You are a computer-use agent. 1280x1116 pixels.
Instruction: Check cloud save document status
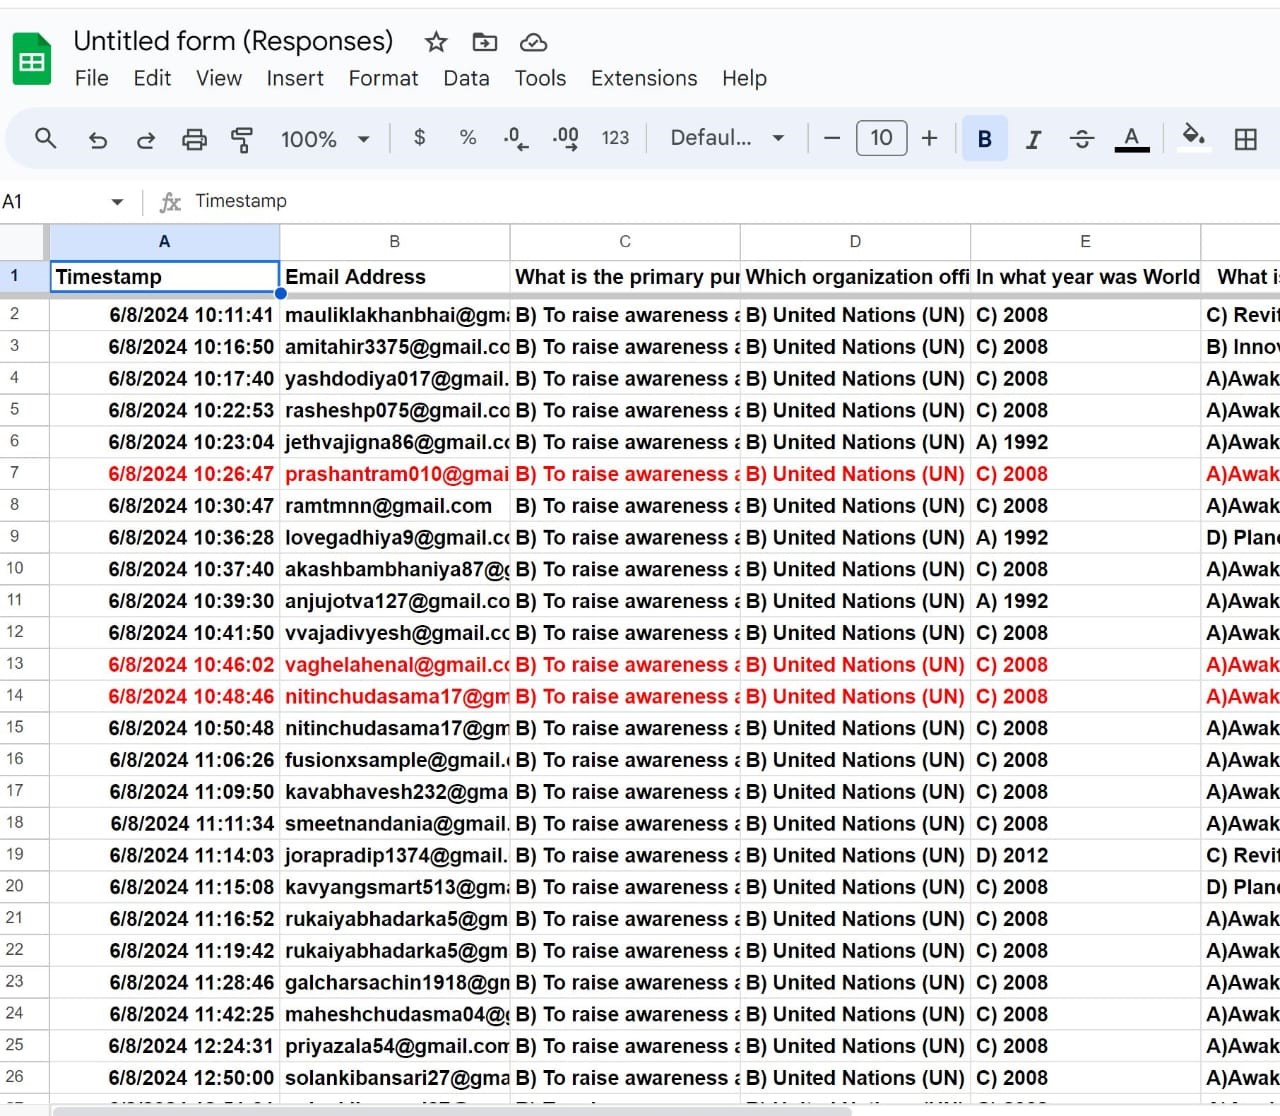[534, 42]
